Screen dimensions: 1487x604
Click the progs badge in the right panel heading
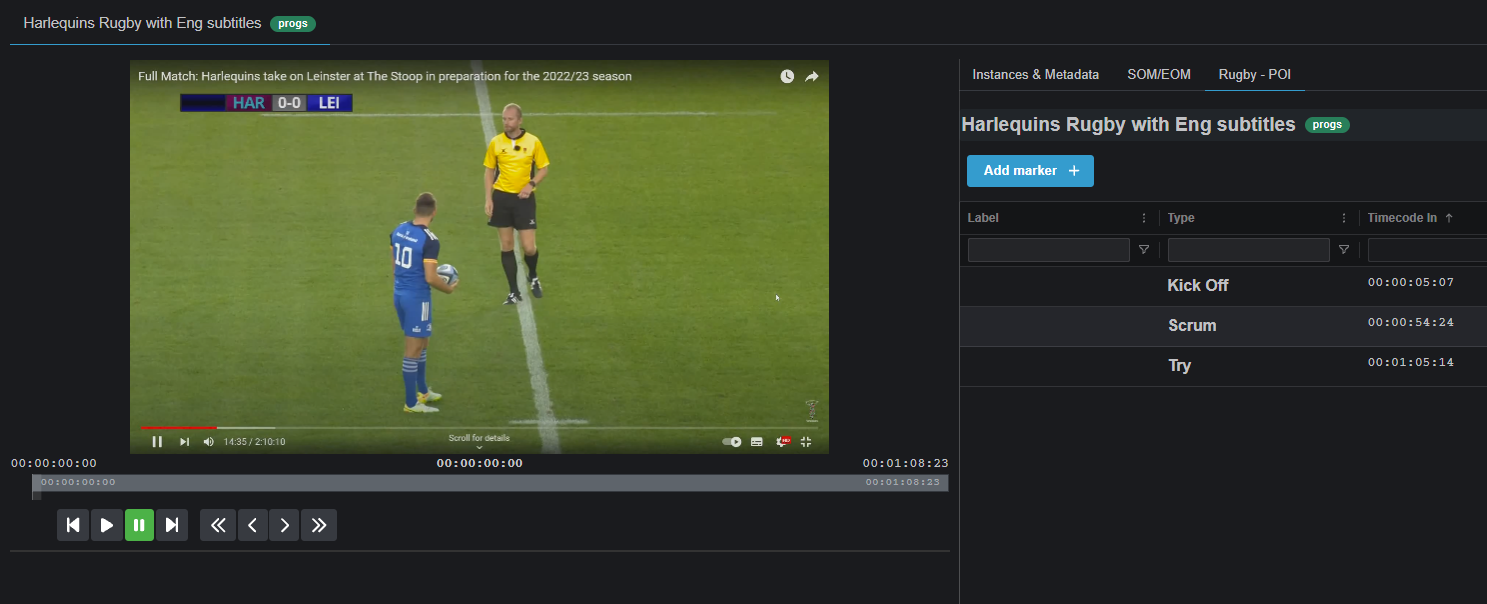1327,125
